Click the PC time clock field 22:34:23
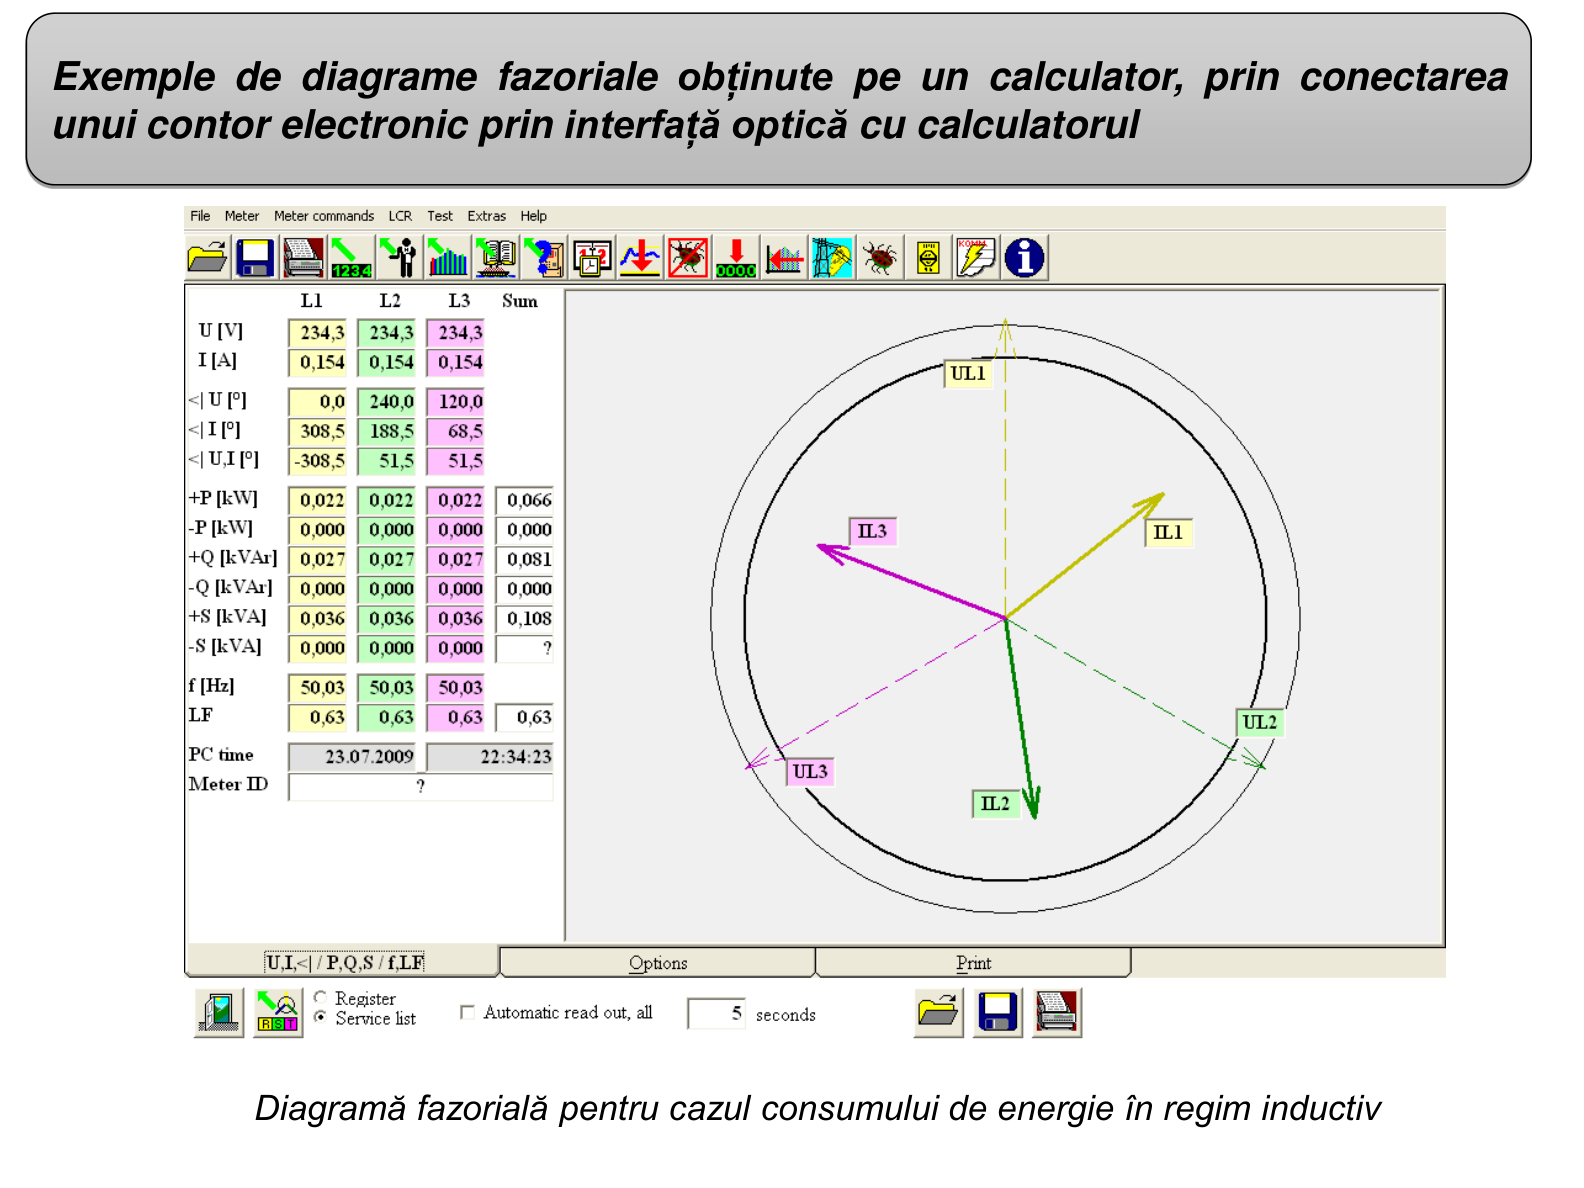 (490, 757)
